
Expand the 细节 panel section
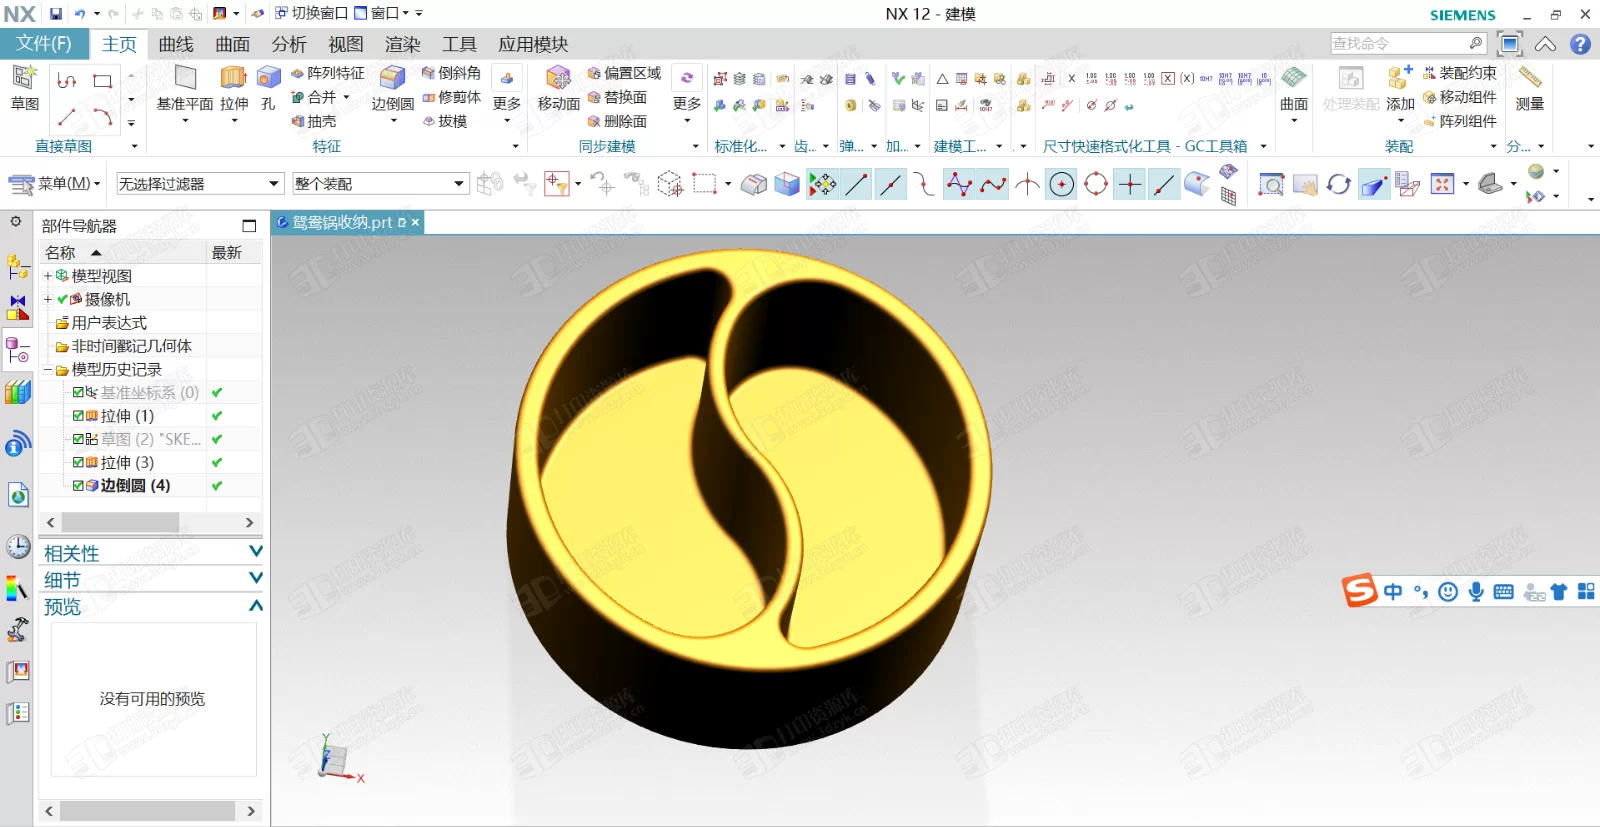point(255,579)
